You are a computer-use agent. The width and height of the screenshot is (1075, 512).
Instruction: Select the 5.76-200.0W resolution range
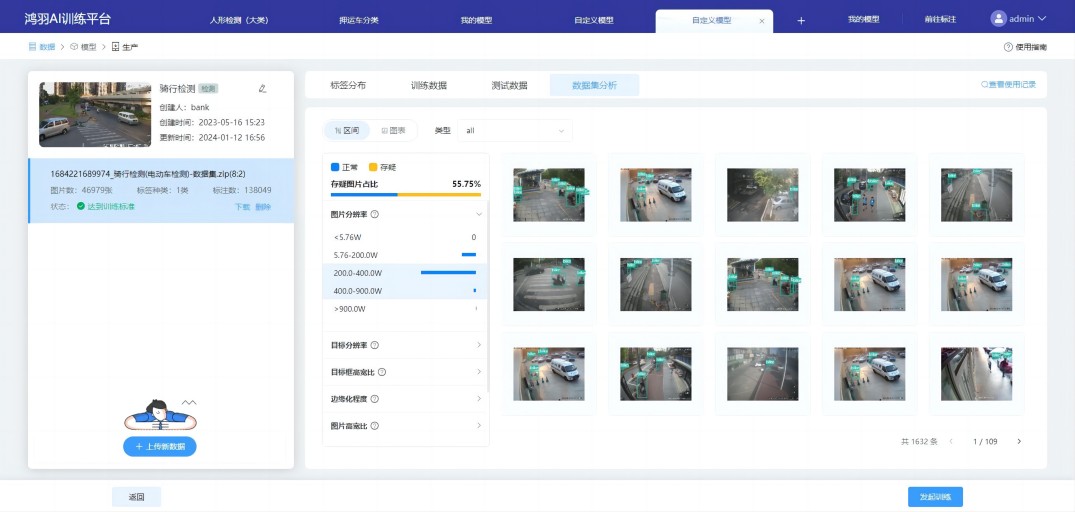click(x=404, y=255)
